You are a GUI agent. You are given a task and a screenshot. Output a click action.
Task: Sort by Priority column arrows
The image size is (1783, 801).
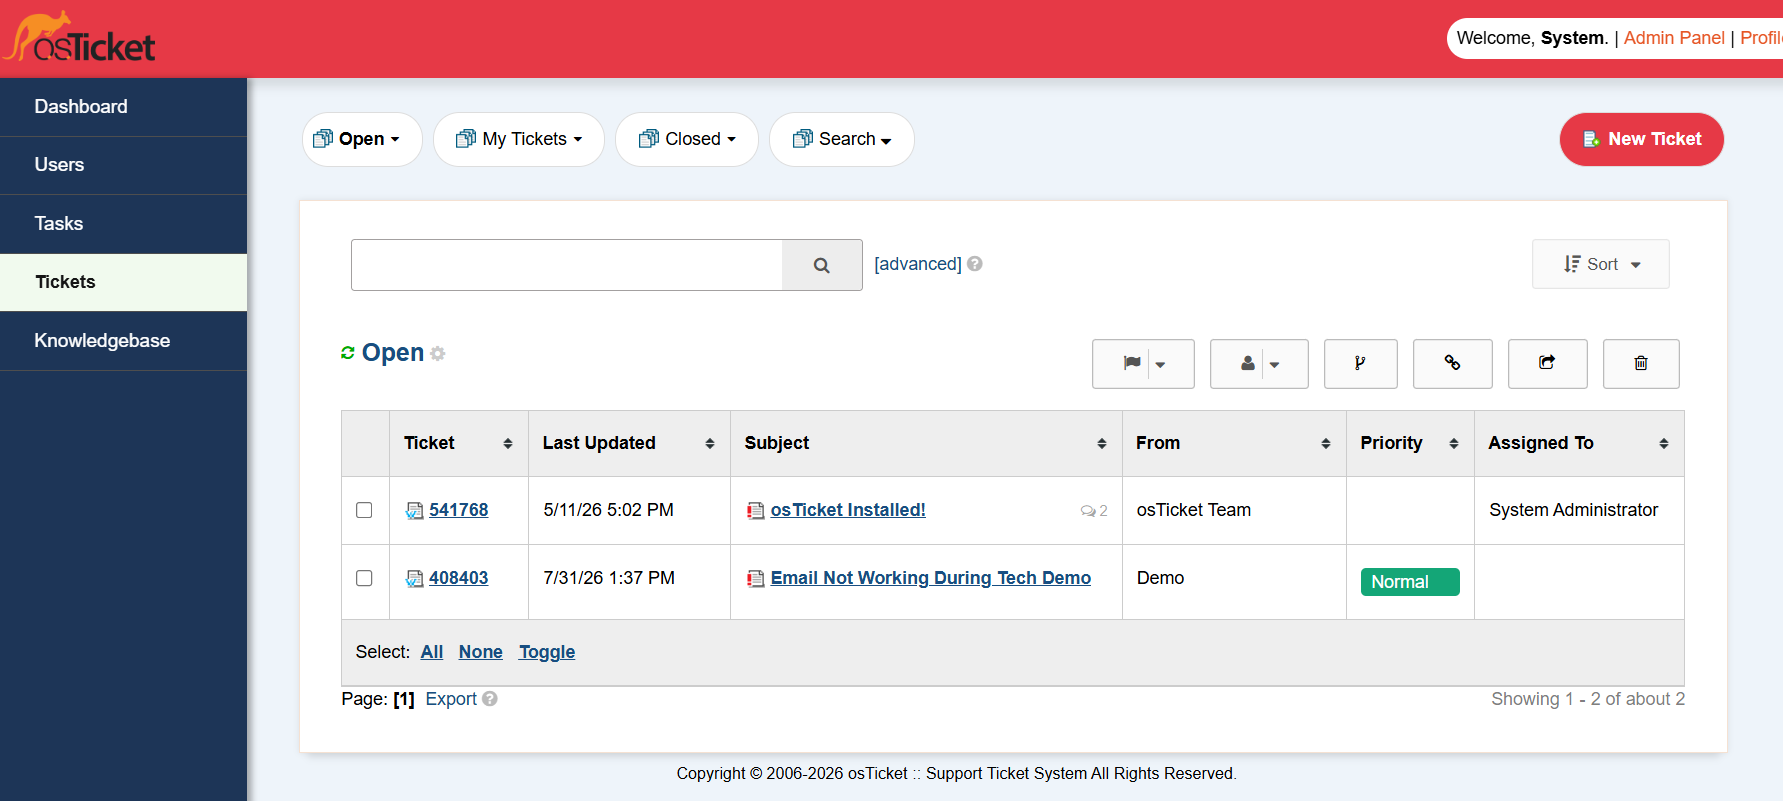pyautogui.click(x=1454, y=444)
